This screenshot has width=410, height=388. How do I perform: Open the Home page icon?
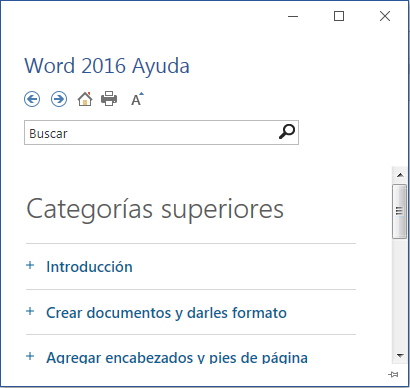pyautogui.click(x=85, y=99)
